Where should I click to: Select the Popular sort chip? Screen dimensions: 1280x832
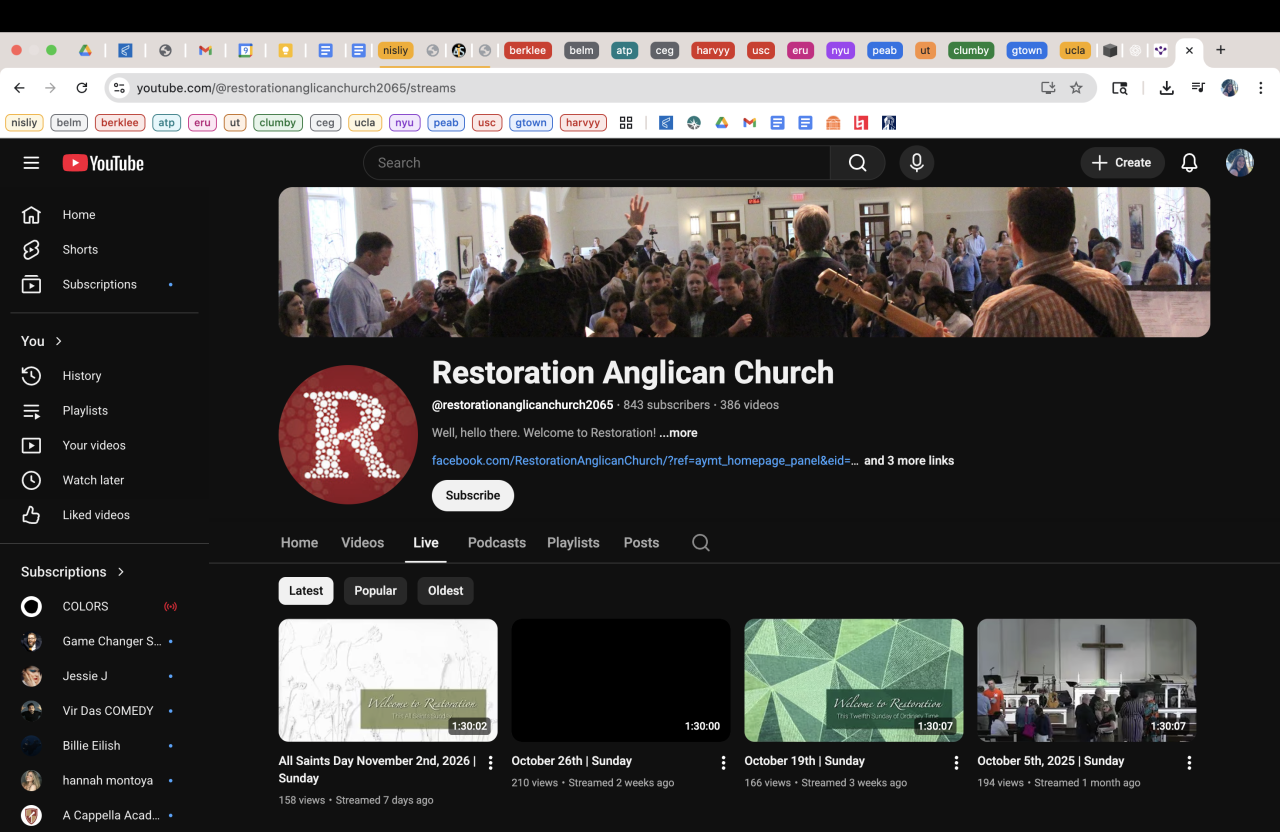(x=375, y=591)
